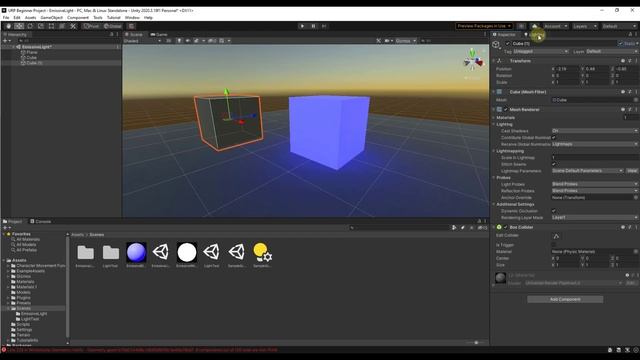The height and width of the screenshot is (360, 640).
Task: Toggle Contribute Global Illumination checkbox
Action: [554, 138]
